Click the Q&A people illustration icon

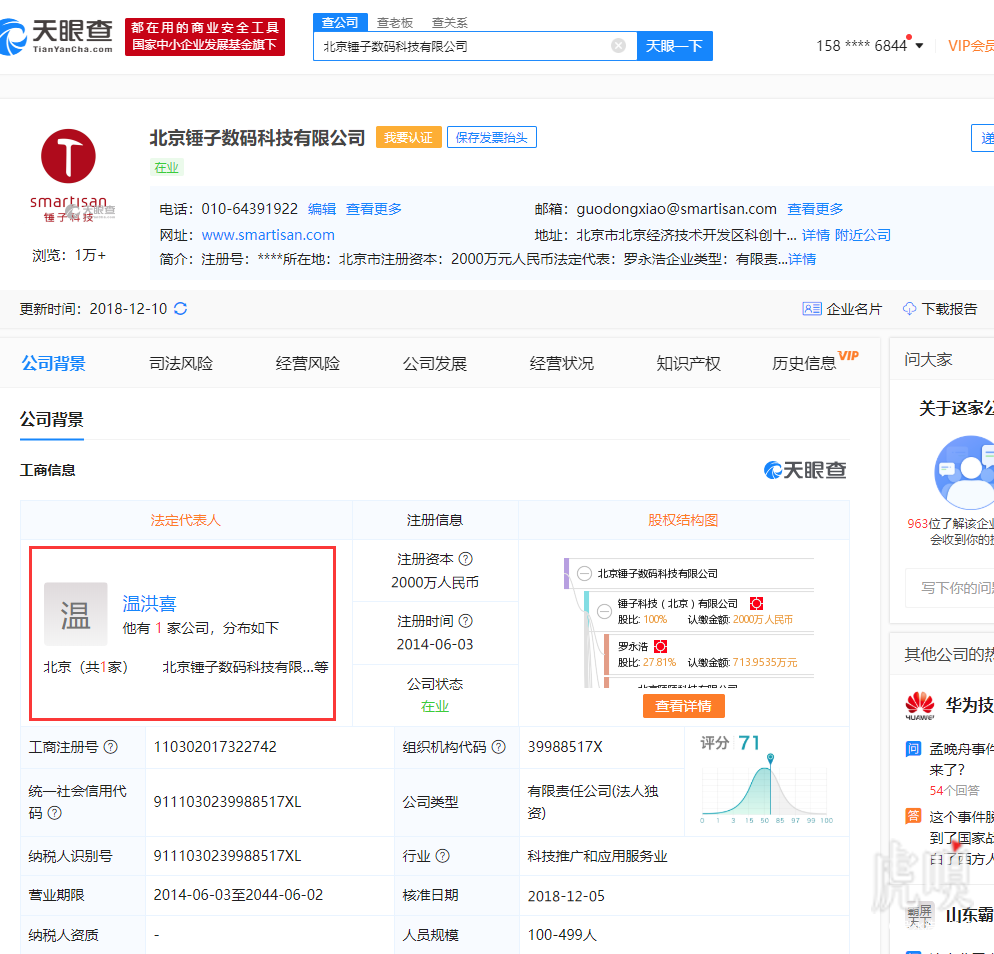(x=965, y=472)
